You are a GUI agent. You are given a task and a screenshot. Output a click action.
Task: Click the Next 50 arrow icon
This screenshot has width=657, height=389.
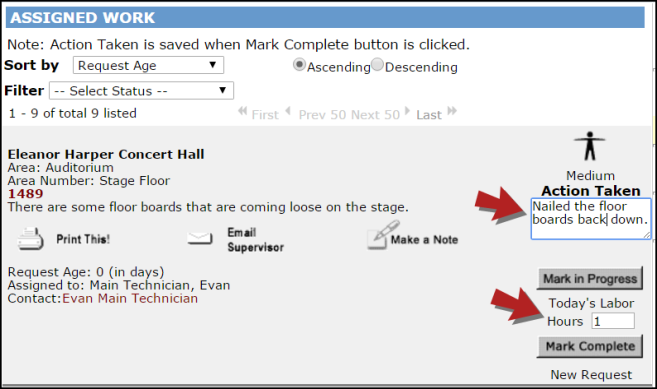point(407,111)
